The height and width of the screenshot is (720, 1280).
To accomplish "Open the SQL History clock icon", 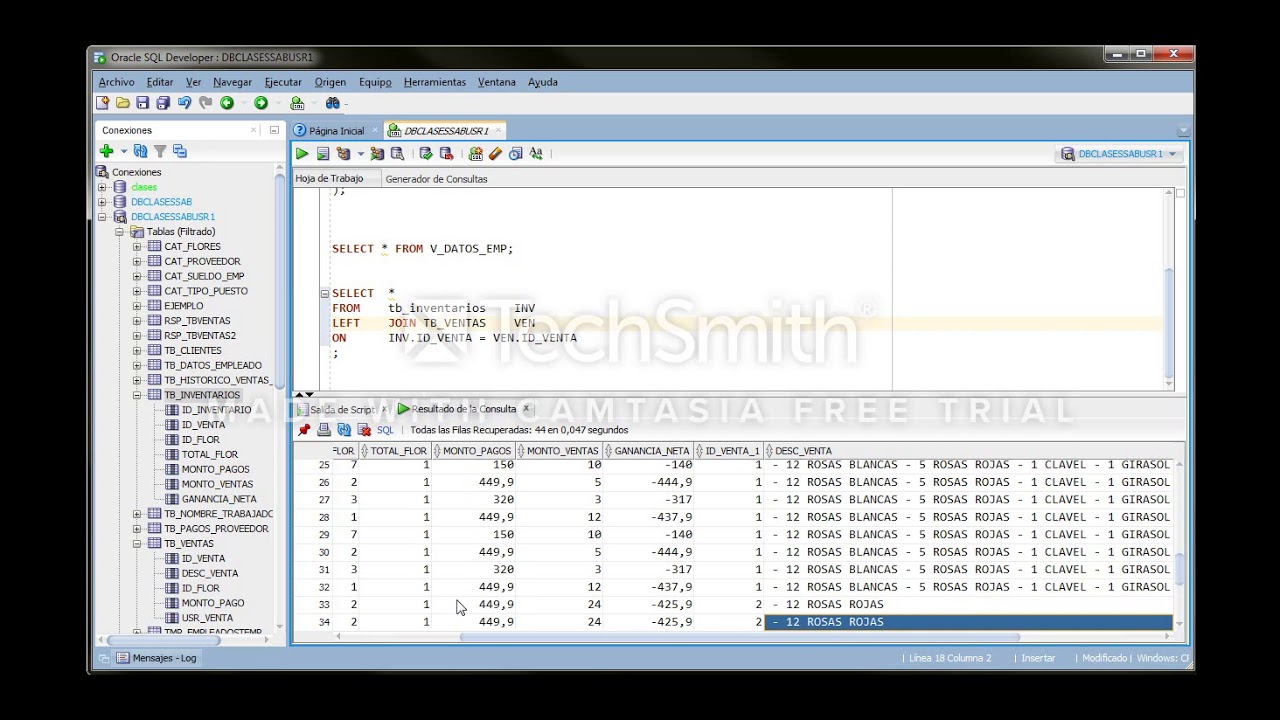I will click(x=516, y=154).
